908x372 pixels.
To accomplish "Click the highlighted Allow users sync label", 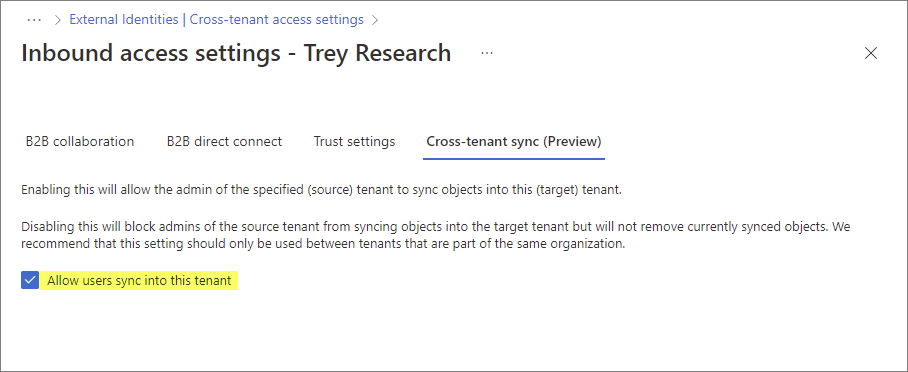I will 140,281.
